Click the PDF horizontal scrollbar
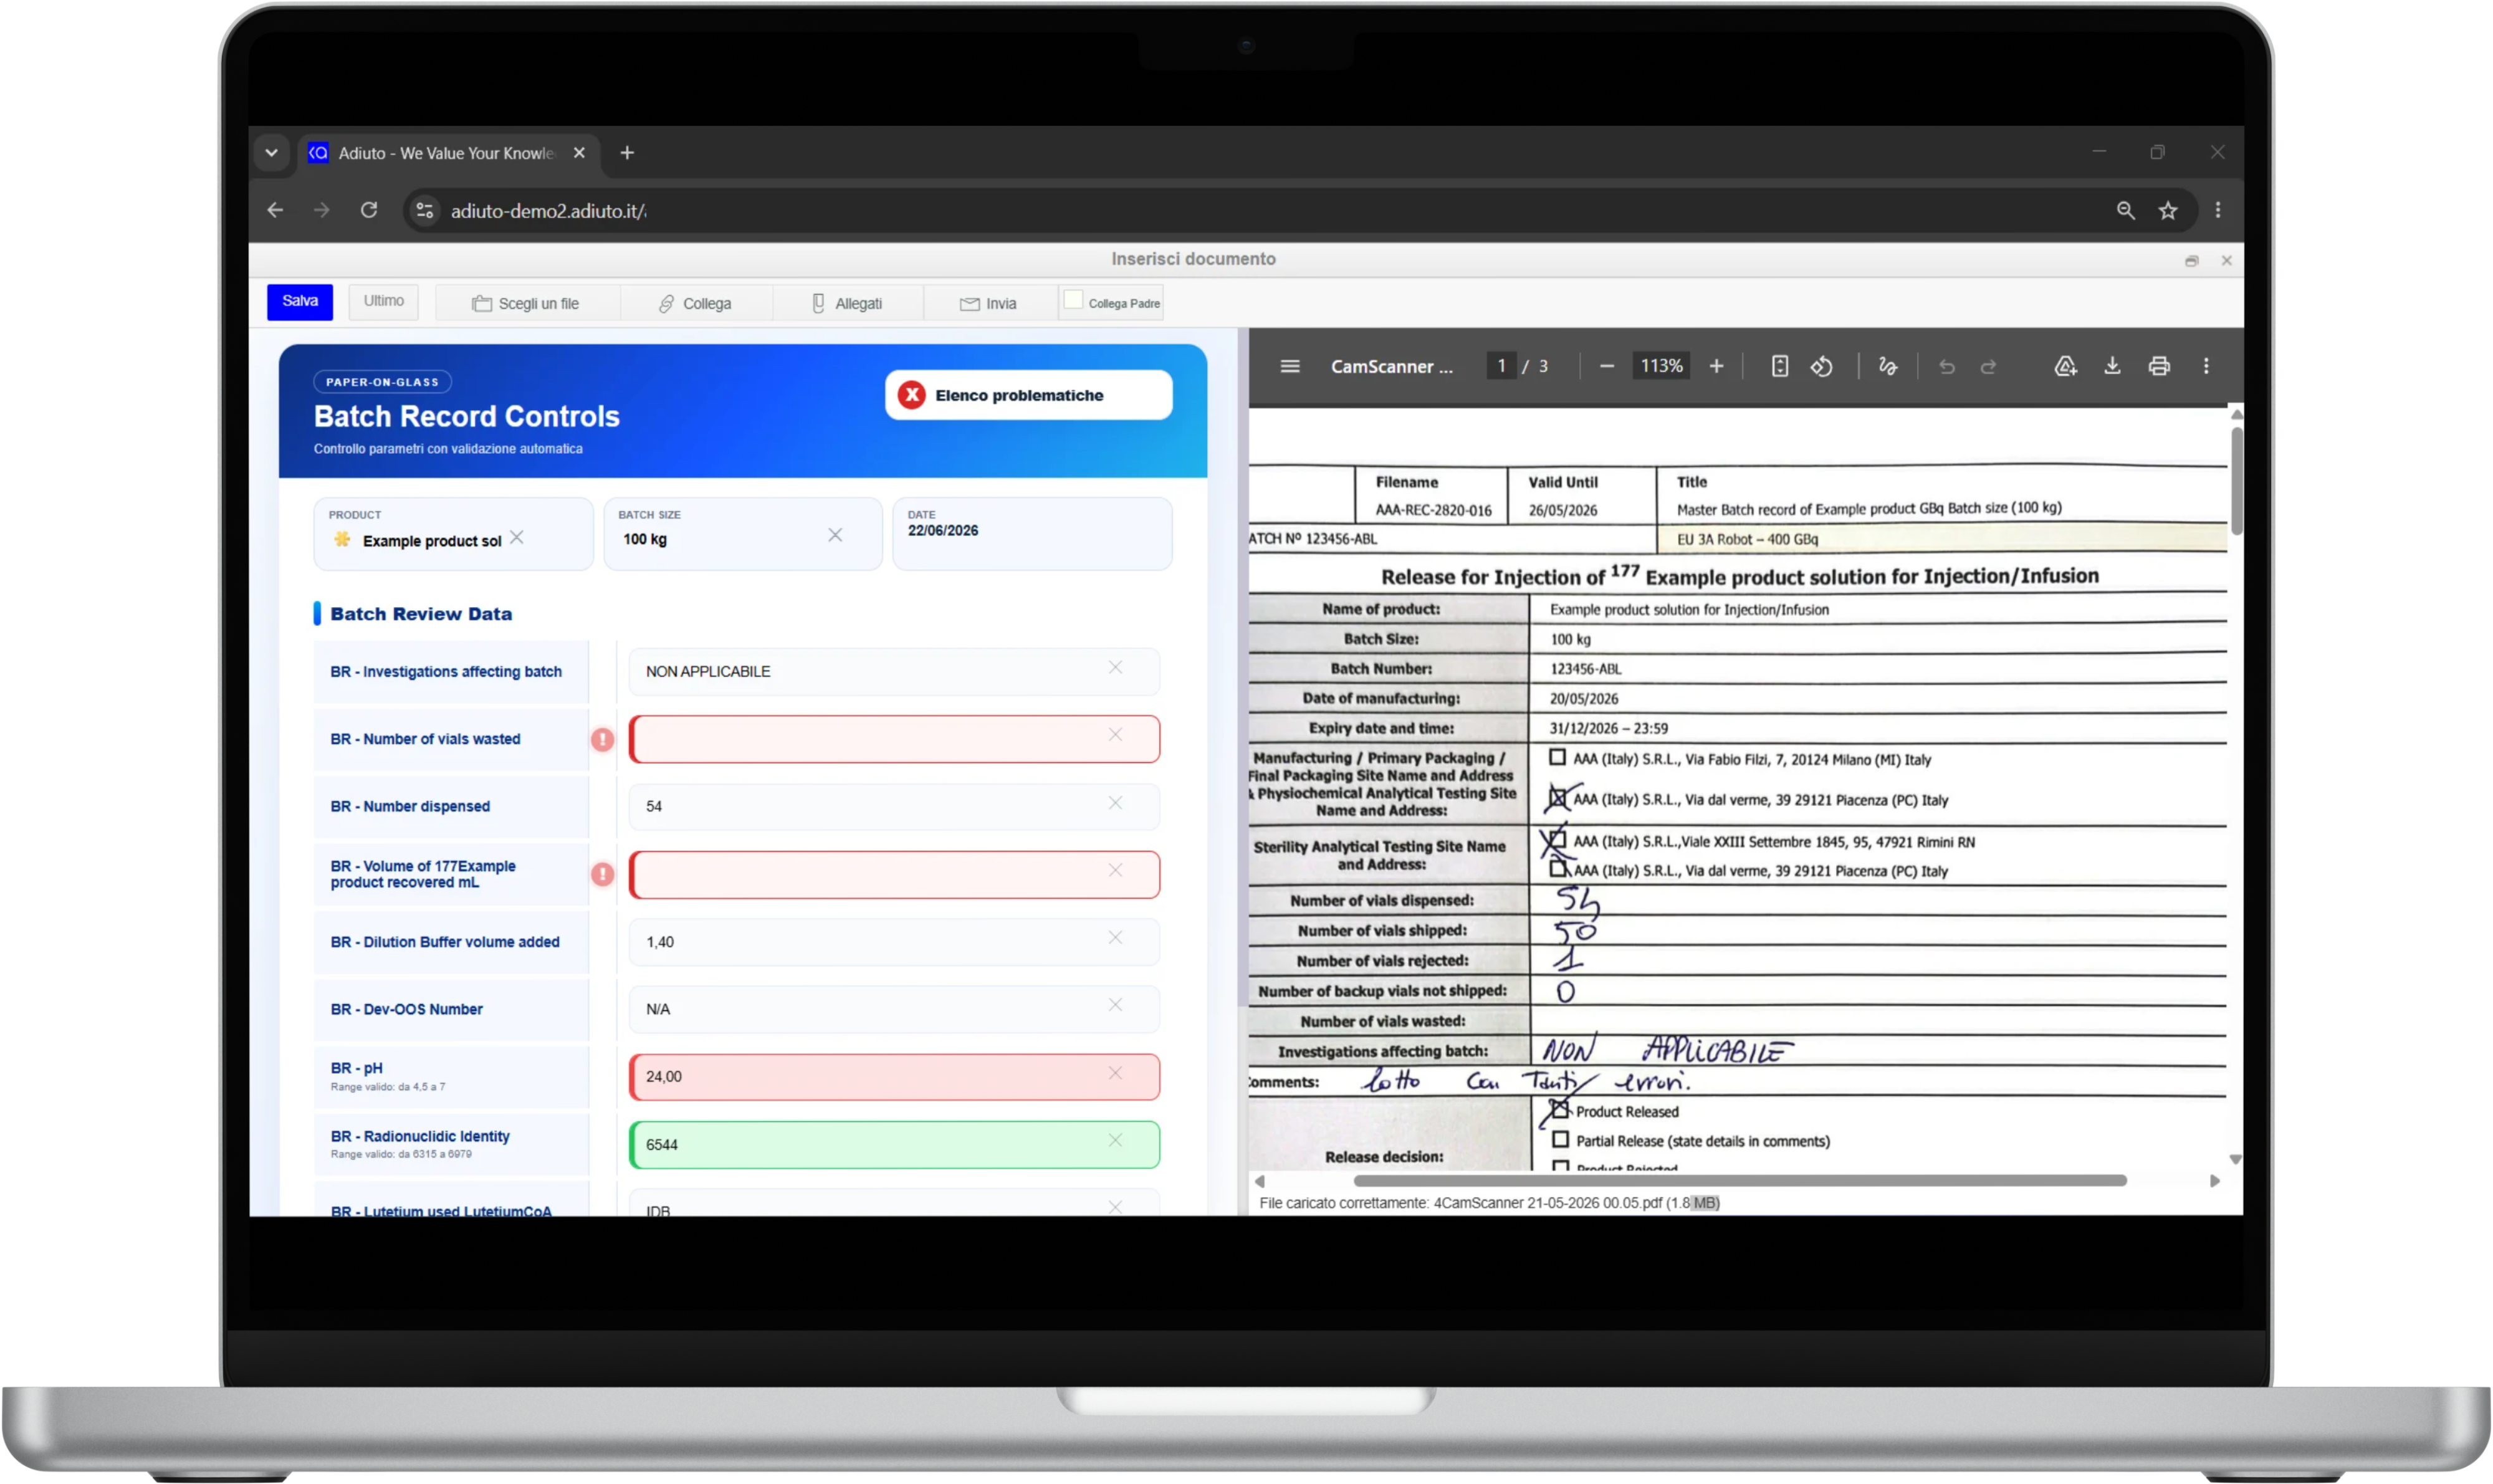 [x=1739, y=1181]
